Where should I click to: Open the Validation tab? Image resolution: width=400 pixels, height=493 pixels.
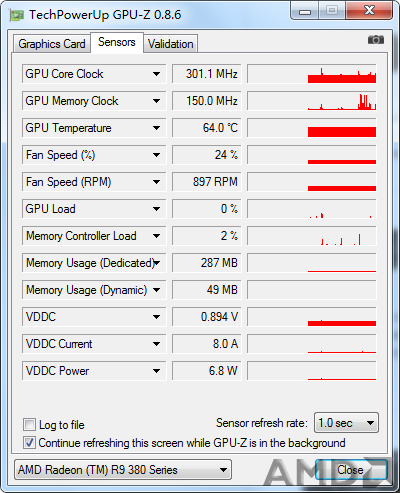click(171, 44)
